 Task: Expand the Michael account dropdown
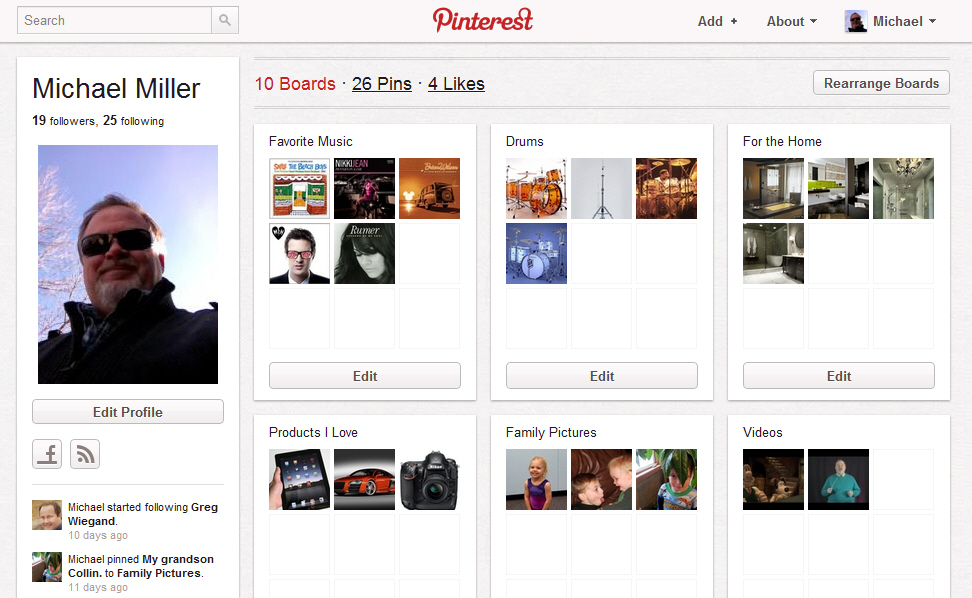[x=904, y=21]
